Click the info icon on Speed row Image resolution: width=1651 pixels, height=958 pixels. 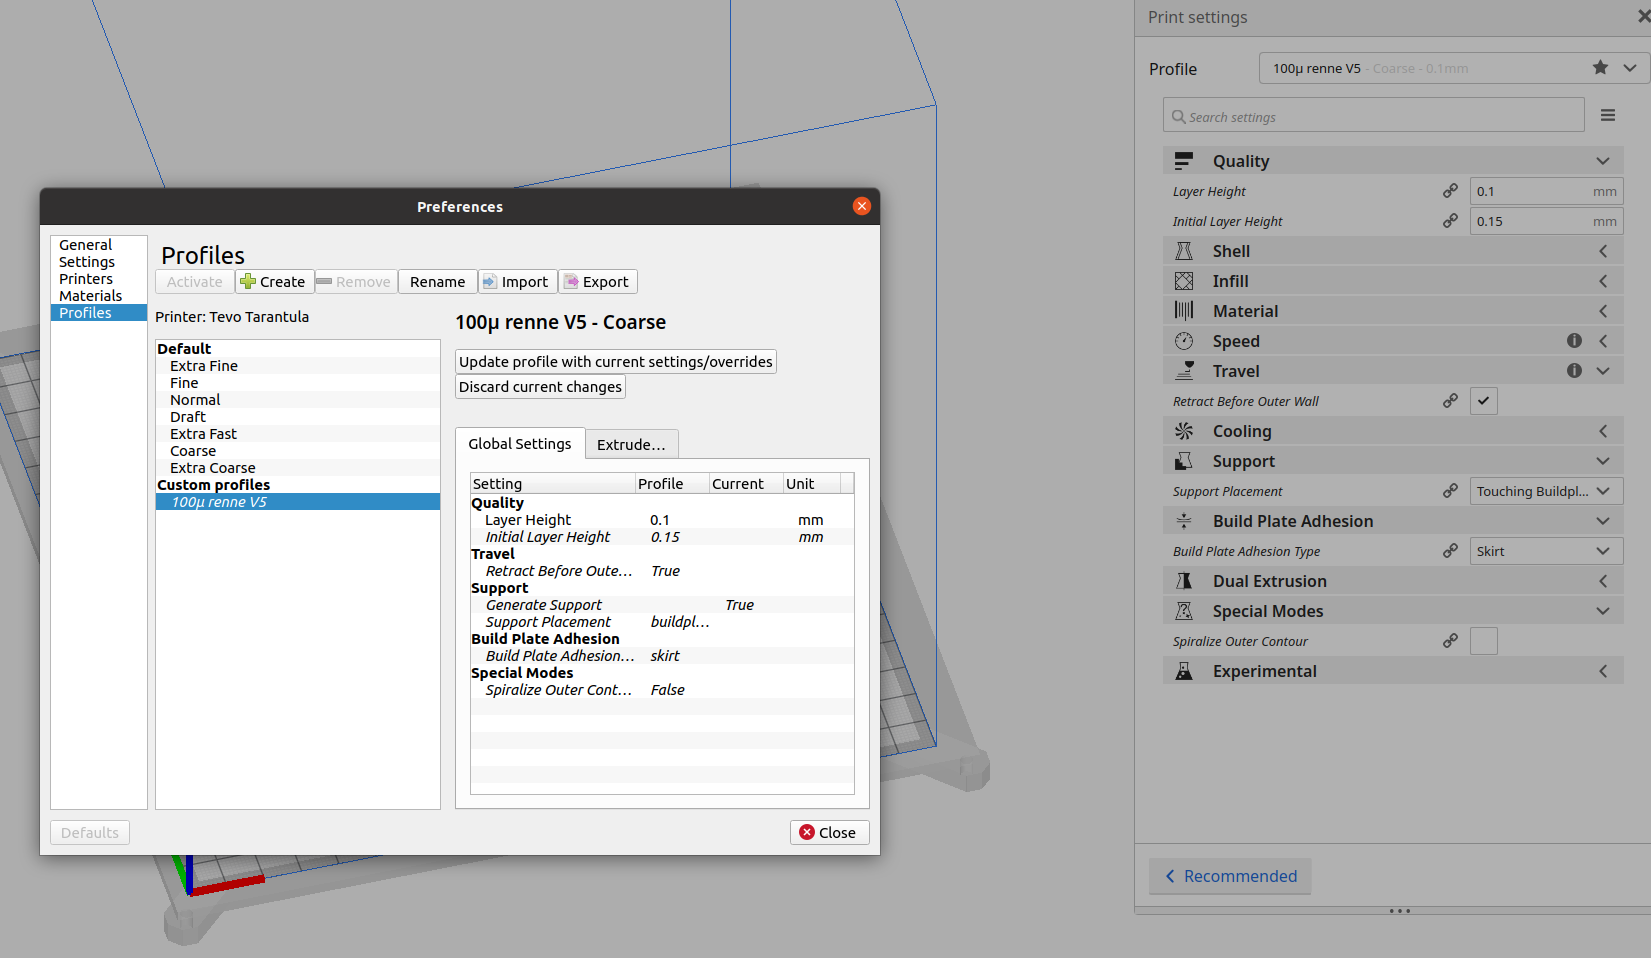point(1574,341)
